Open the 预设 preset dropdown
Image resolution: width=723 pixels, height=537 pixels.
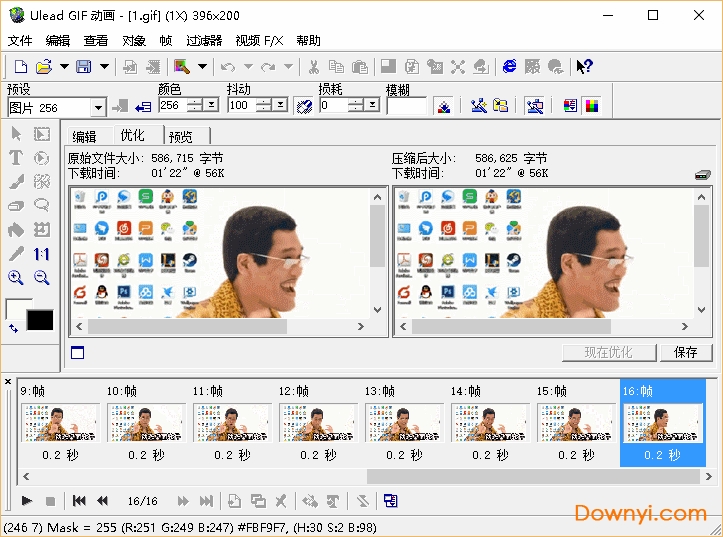pyautogui.click(x=98, y=107)
